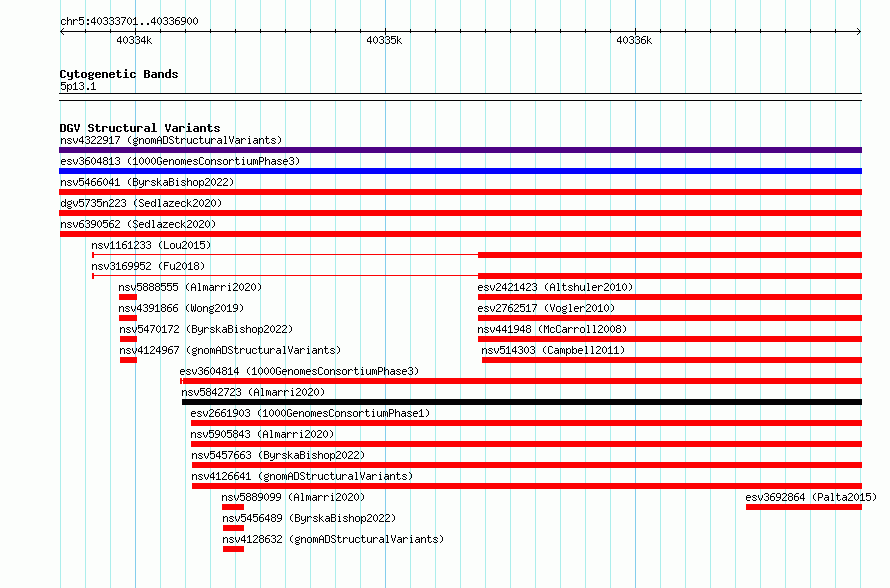Open nsv4126641 gnomADStructuralVariants label
This screenshot has width=890, height=588.
[x=302, y=476]
